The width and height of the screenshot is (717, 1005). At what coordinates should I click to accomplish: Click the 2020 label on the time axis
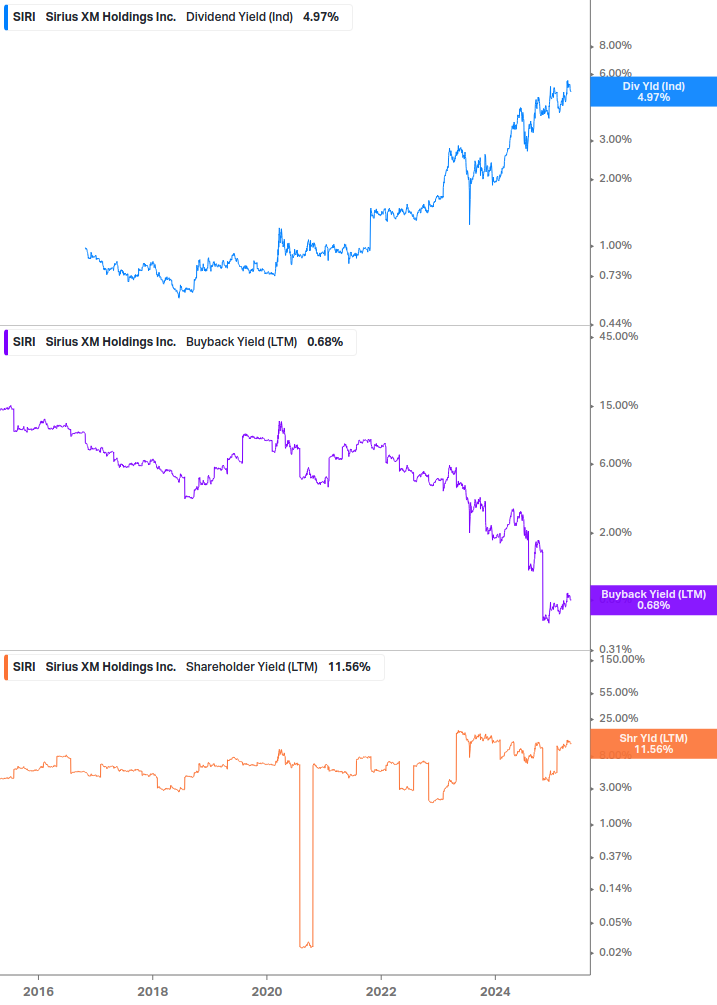point(267,992)
